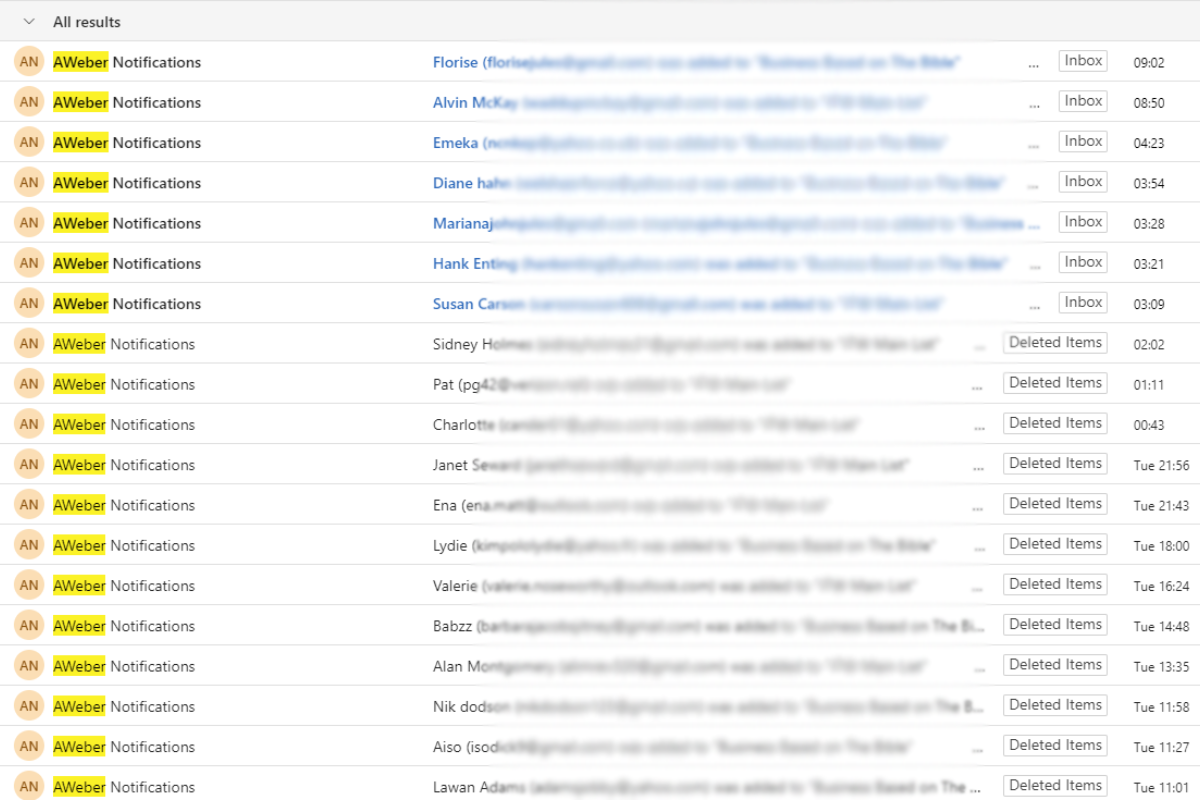Click Deleted Items tag on the 01:11 email
Viewport: 1200px width, 800px height.
(1055, 382)
